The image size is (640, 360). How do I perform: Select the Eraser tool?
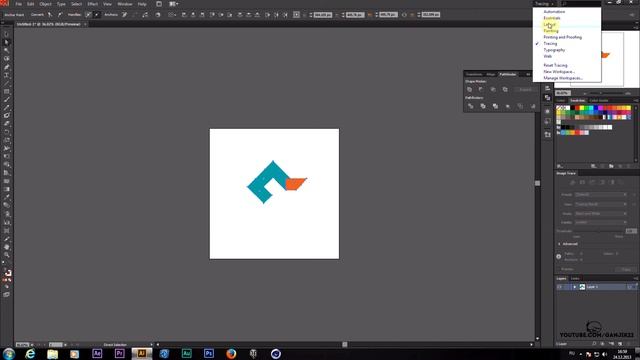click(x=7, y=124)
